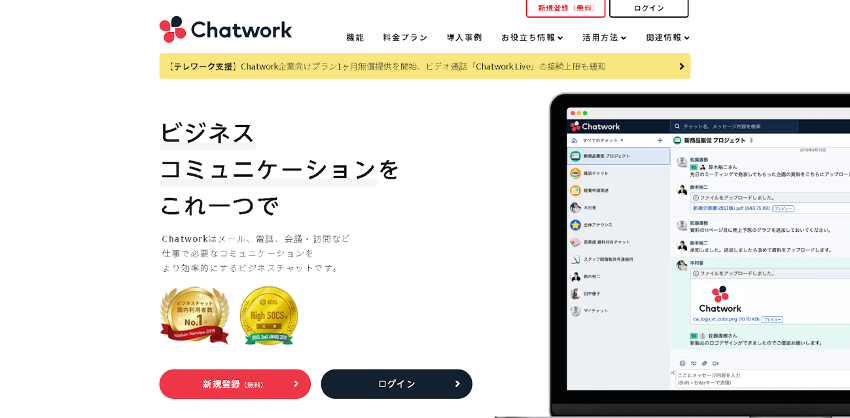This screenshot has height=418, width=850.
Task: Click 木村香's avatar on the green message
Action: [682, 265]
